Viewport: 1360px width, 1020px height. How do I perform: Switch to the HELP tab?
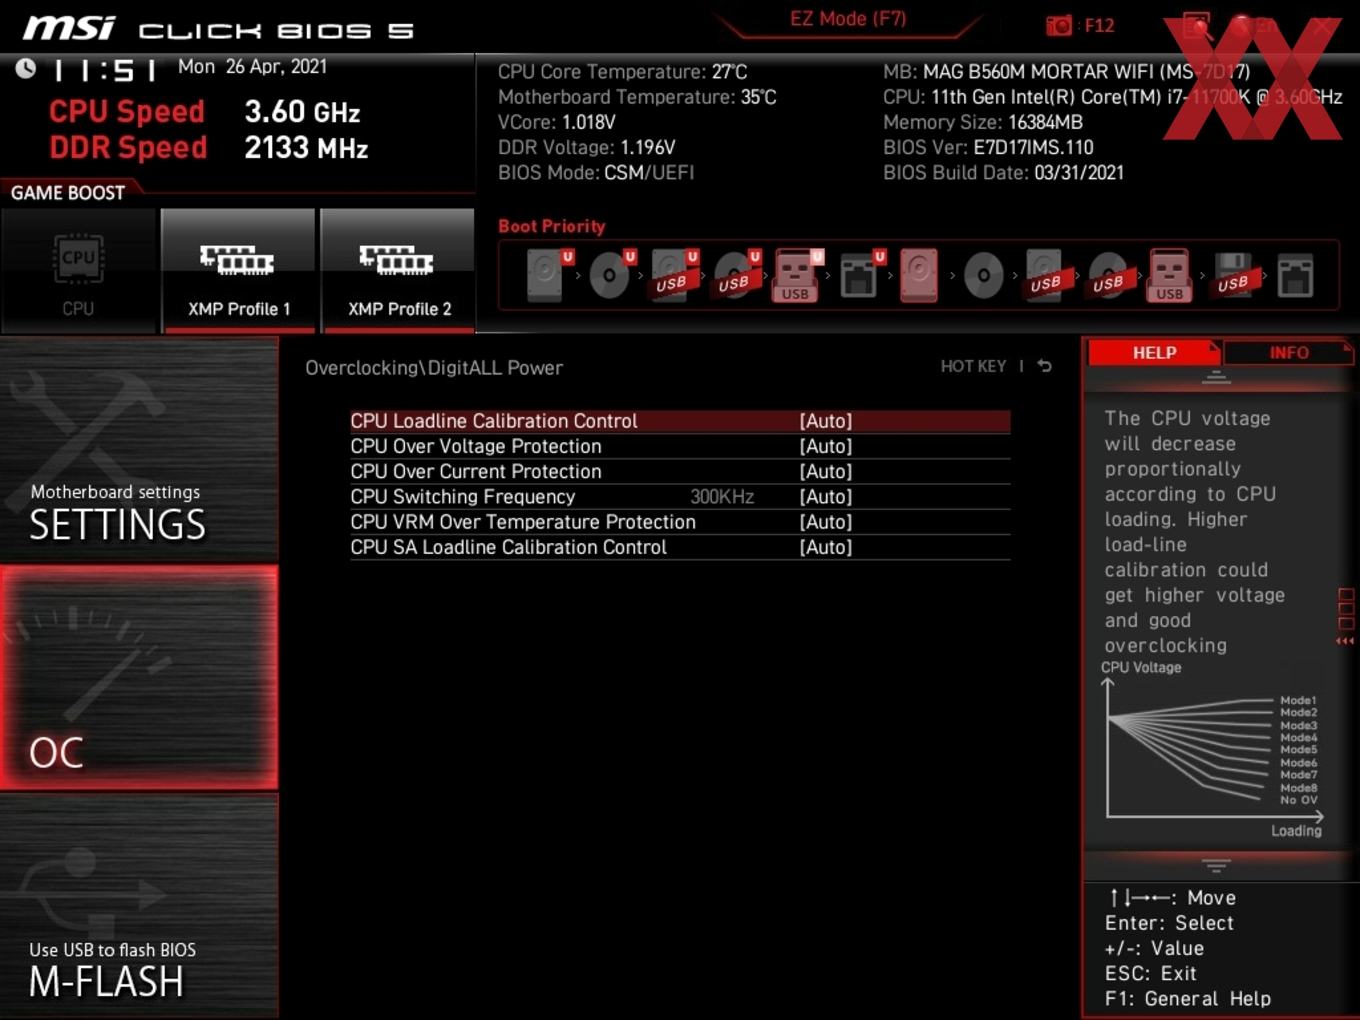coord(1154,352)
